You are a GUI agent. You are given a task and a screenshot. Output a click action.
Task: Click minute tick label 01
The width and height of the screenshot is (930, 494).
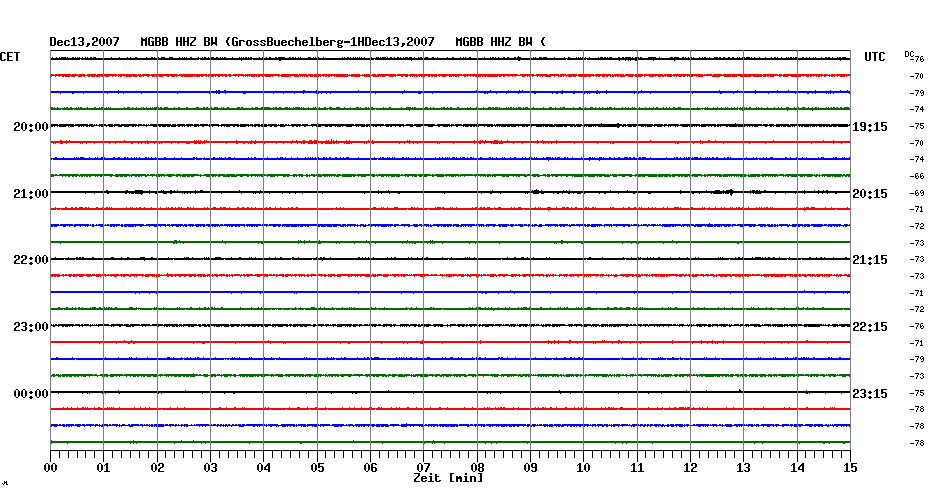click(x=104, y=468)
